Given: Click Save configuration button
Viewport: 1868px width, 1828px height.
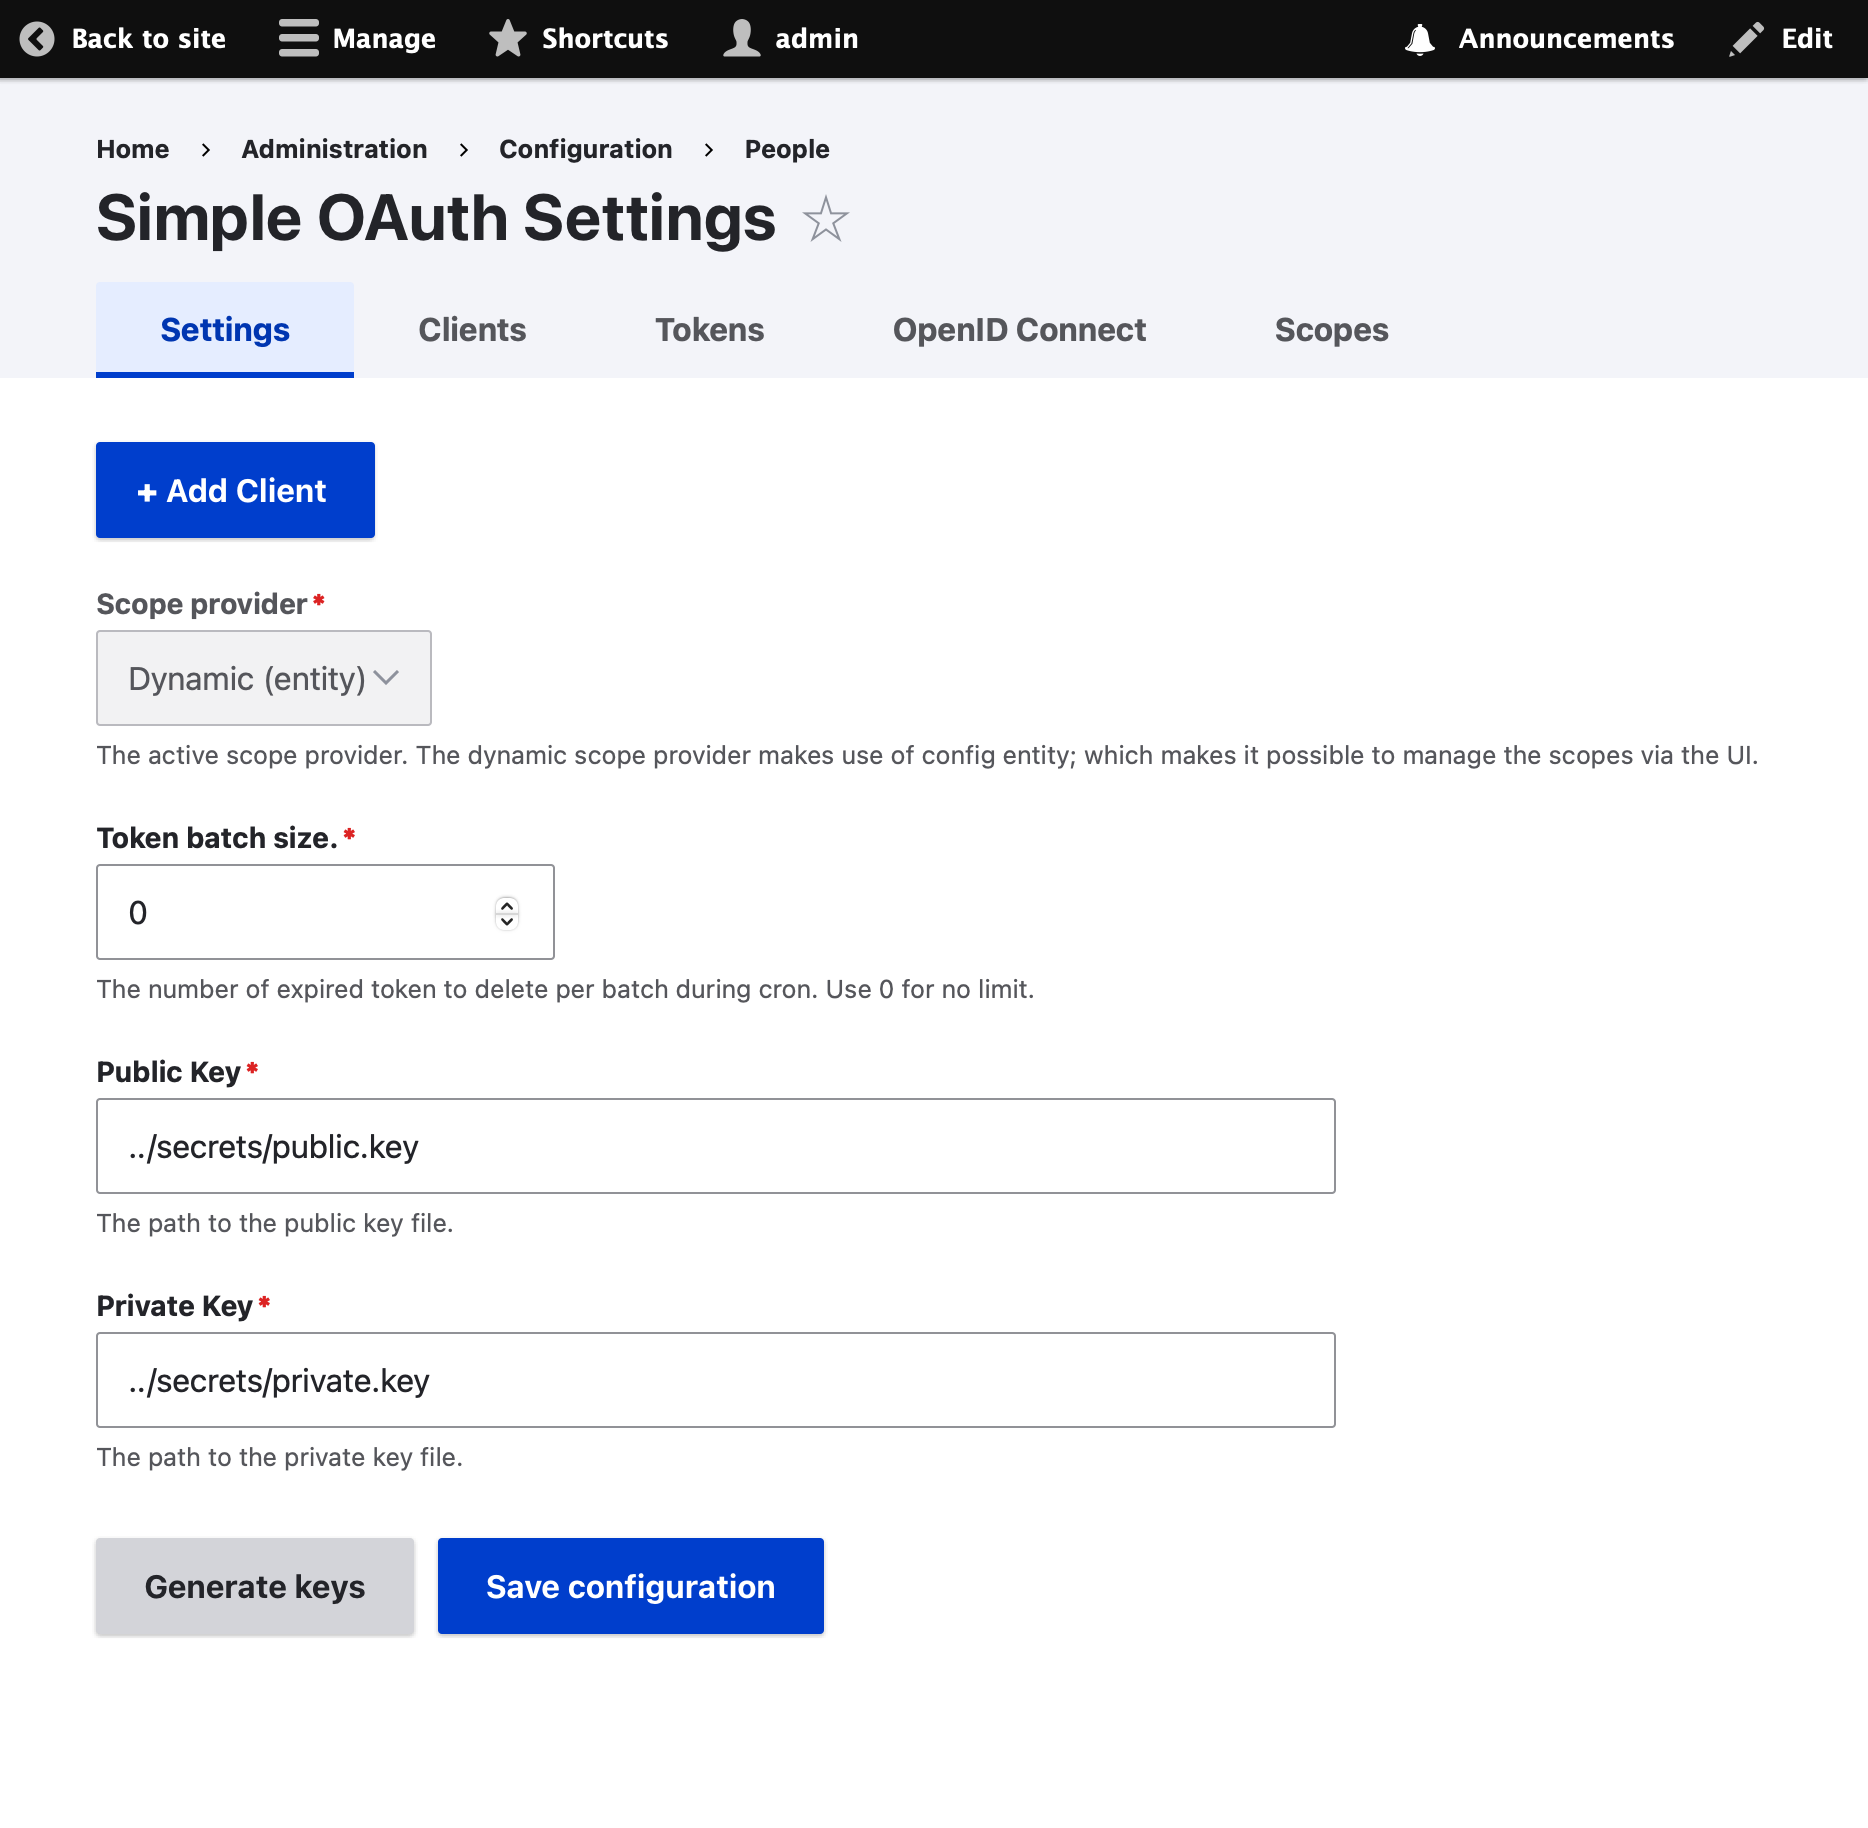Looking at the screenshot, I should coord(630,1586).
